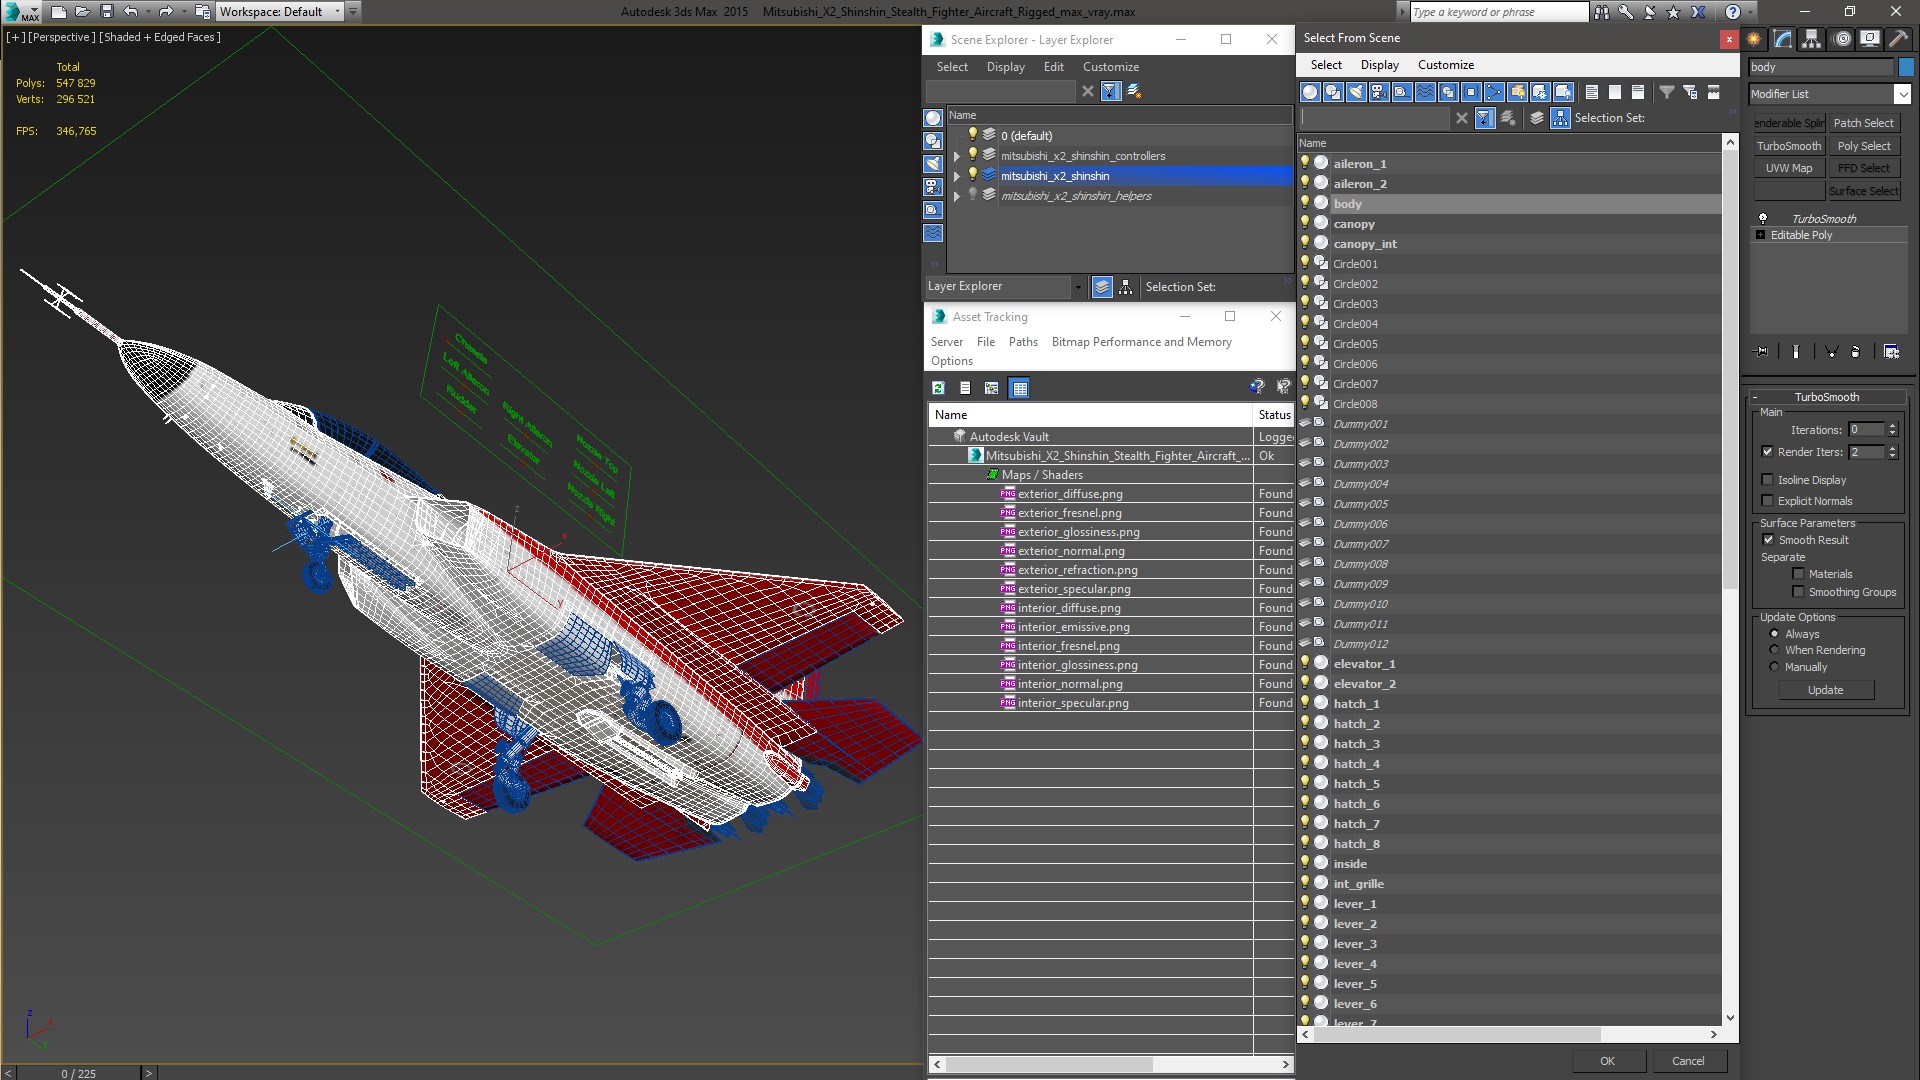Screen dimensions: 1920x1080
Task: Toggle Display Lights filter in Select From Scene
Action: [1356, 92]
